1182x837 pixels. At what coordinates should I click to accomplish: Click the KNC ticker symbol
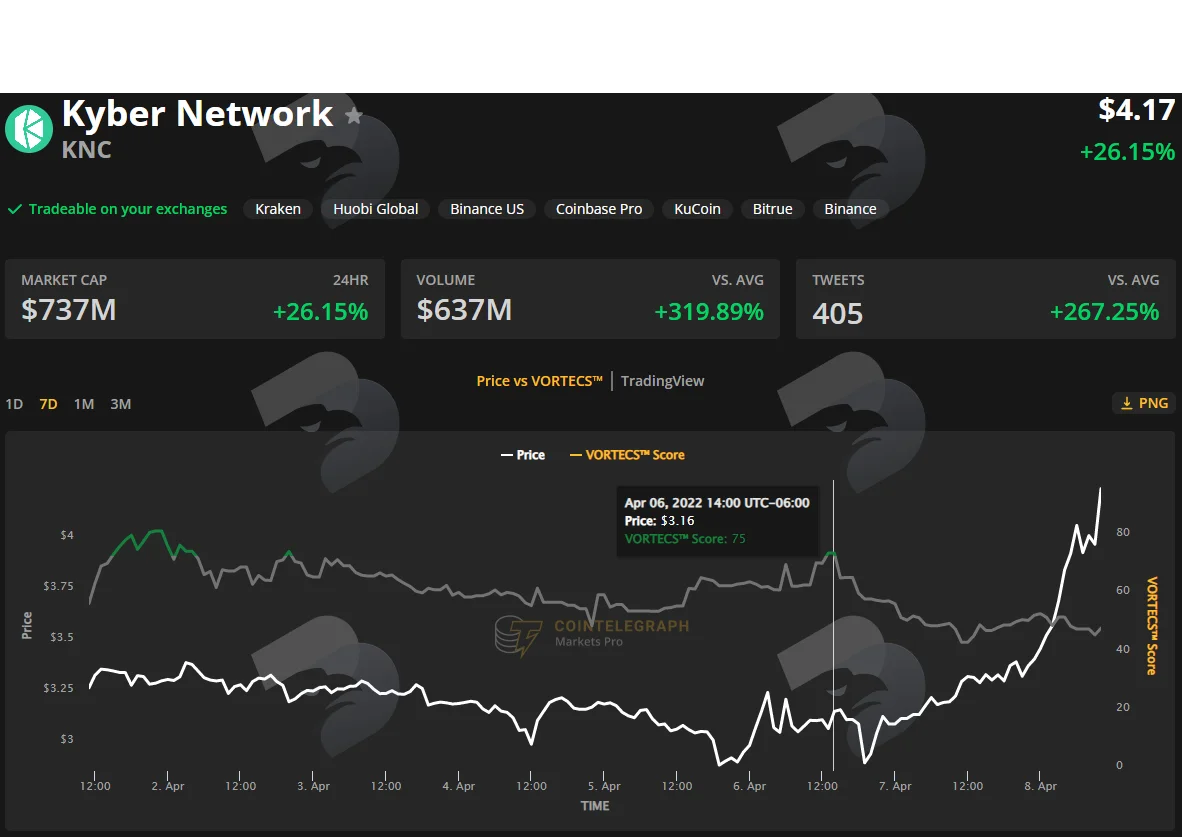(x=87, y=150)
